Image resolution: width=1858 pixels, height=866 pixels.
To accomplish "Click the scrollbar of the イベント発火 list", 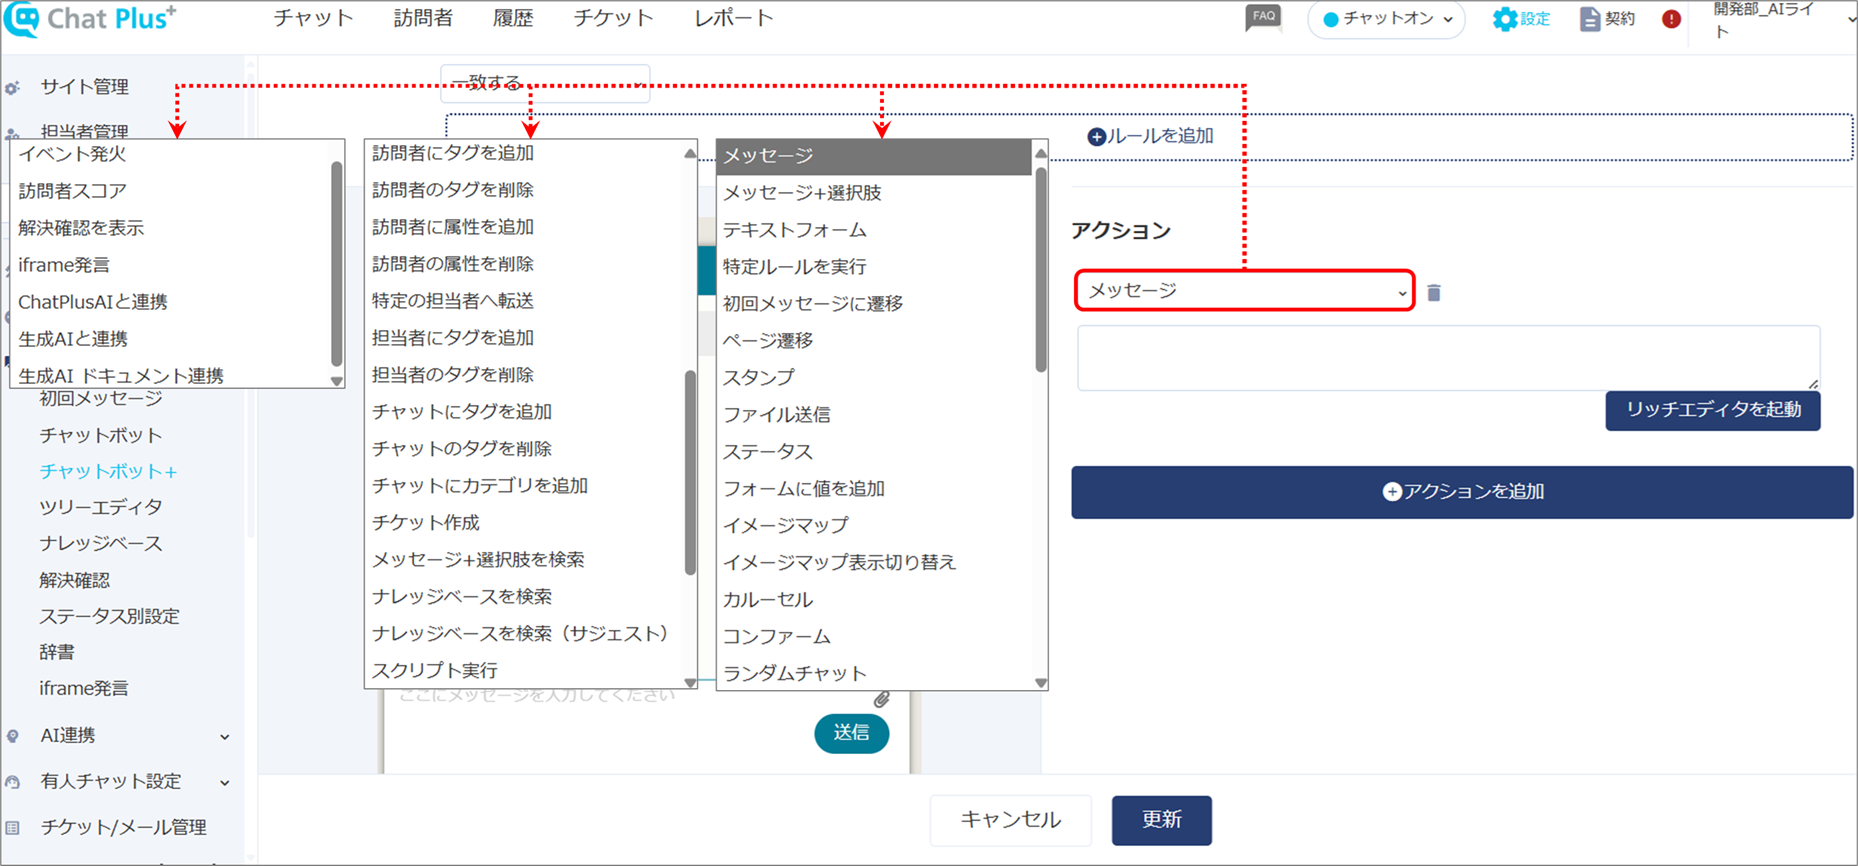I will coord(337,264).
